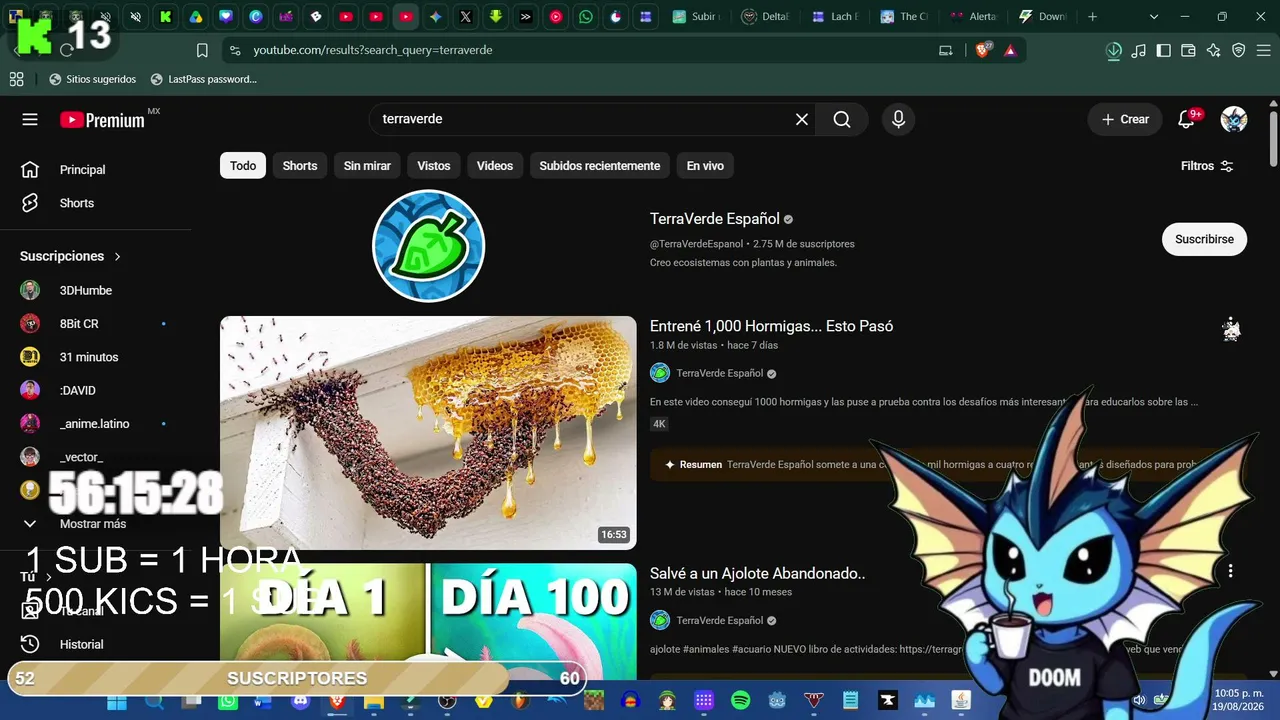
Task: Open Spotify from the taskbar
Action: (x=741, y=701)
